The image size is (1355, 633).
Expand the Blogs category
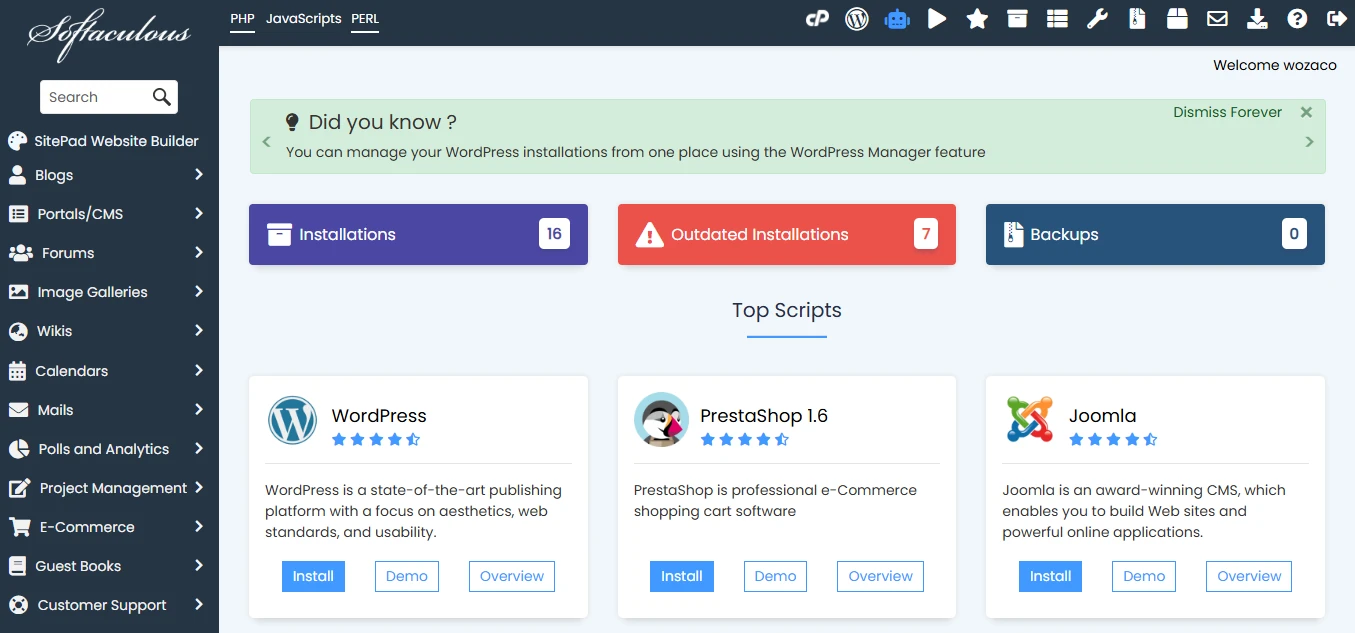pyautogui.click(x=199, y=175)
